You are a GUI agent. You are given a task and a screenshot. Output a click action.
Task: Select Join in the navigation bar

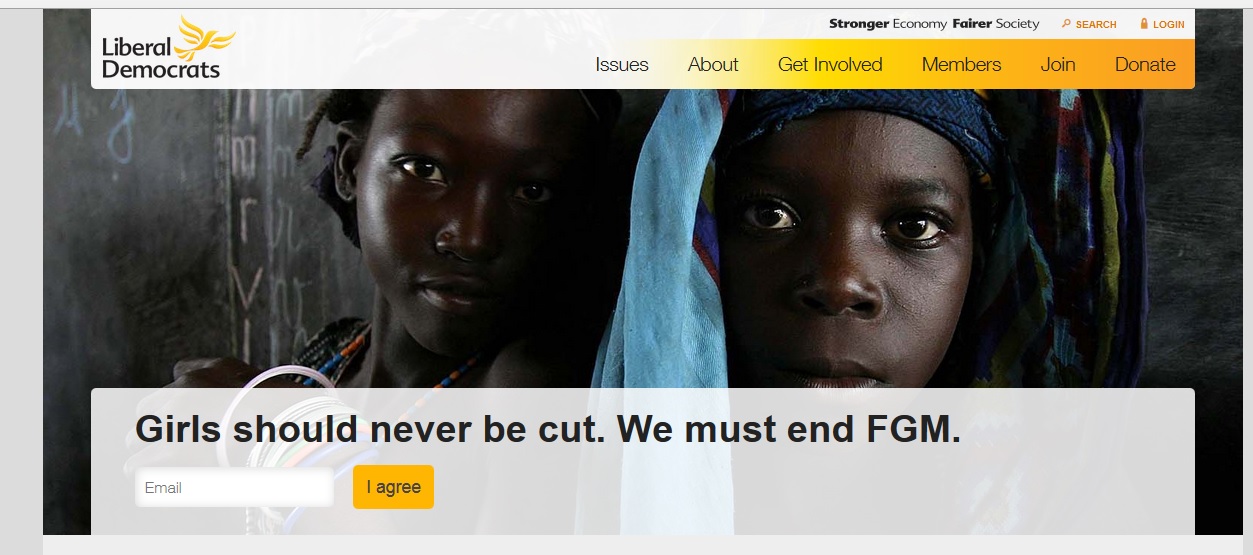1058,65
